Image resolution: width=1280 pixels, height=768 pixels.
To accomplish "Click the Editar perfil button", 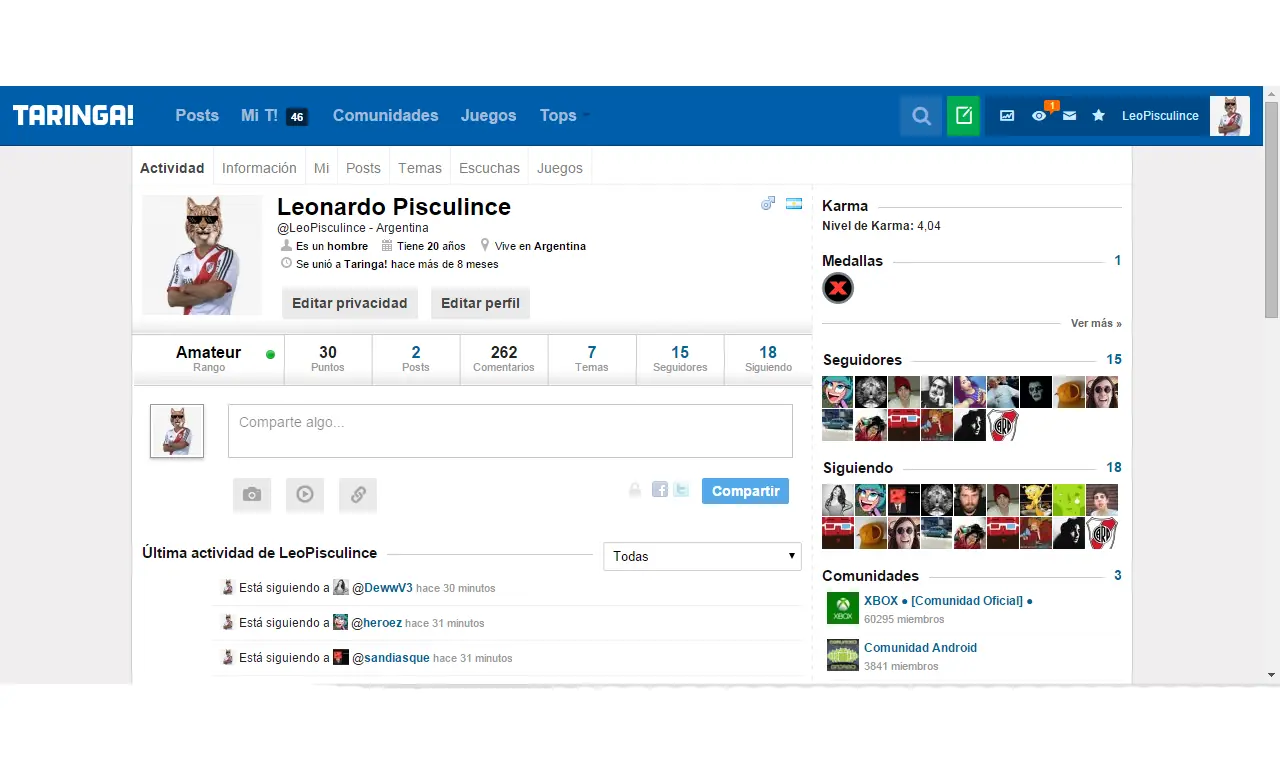I will (x=480, y=303).
